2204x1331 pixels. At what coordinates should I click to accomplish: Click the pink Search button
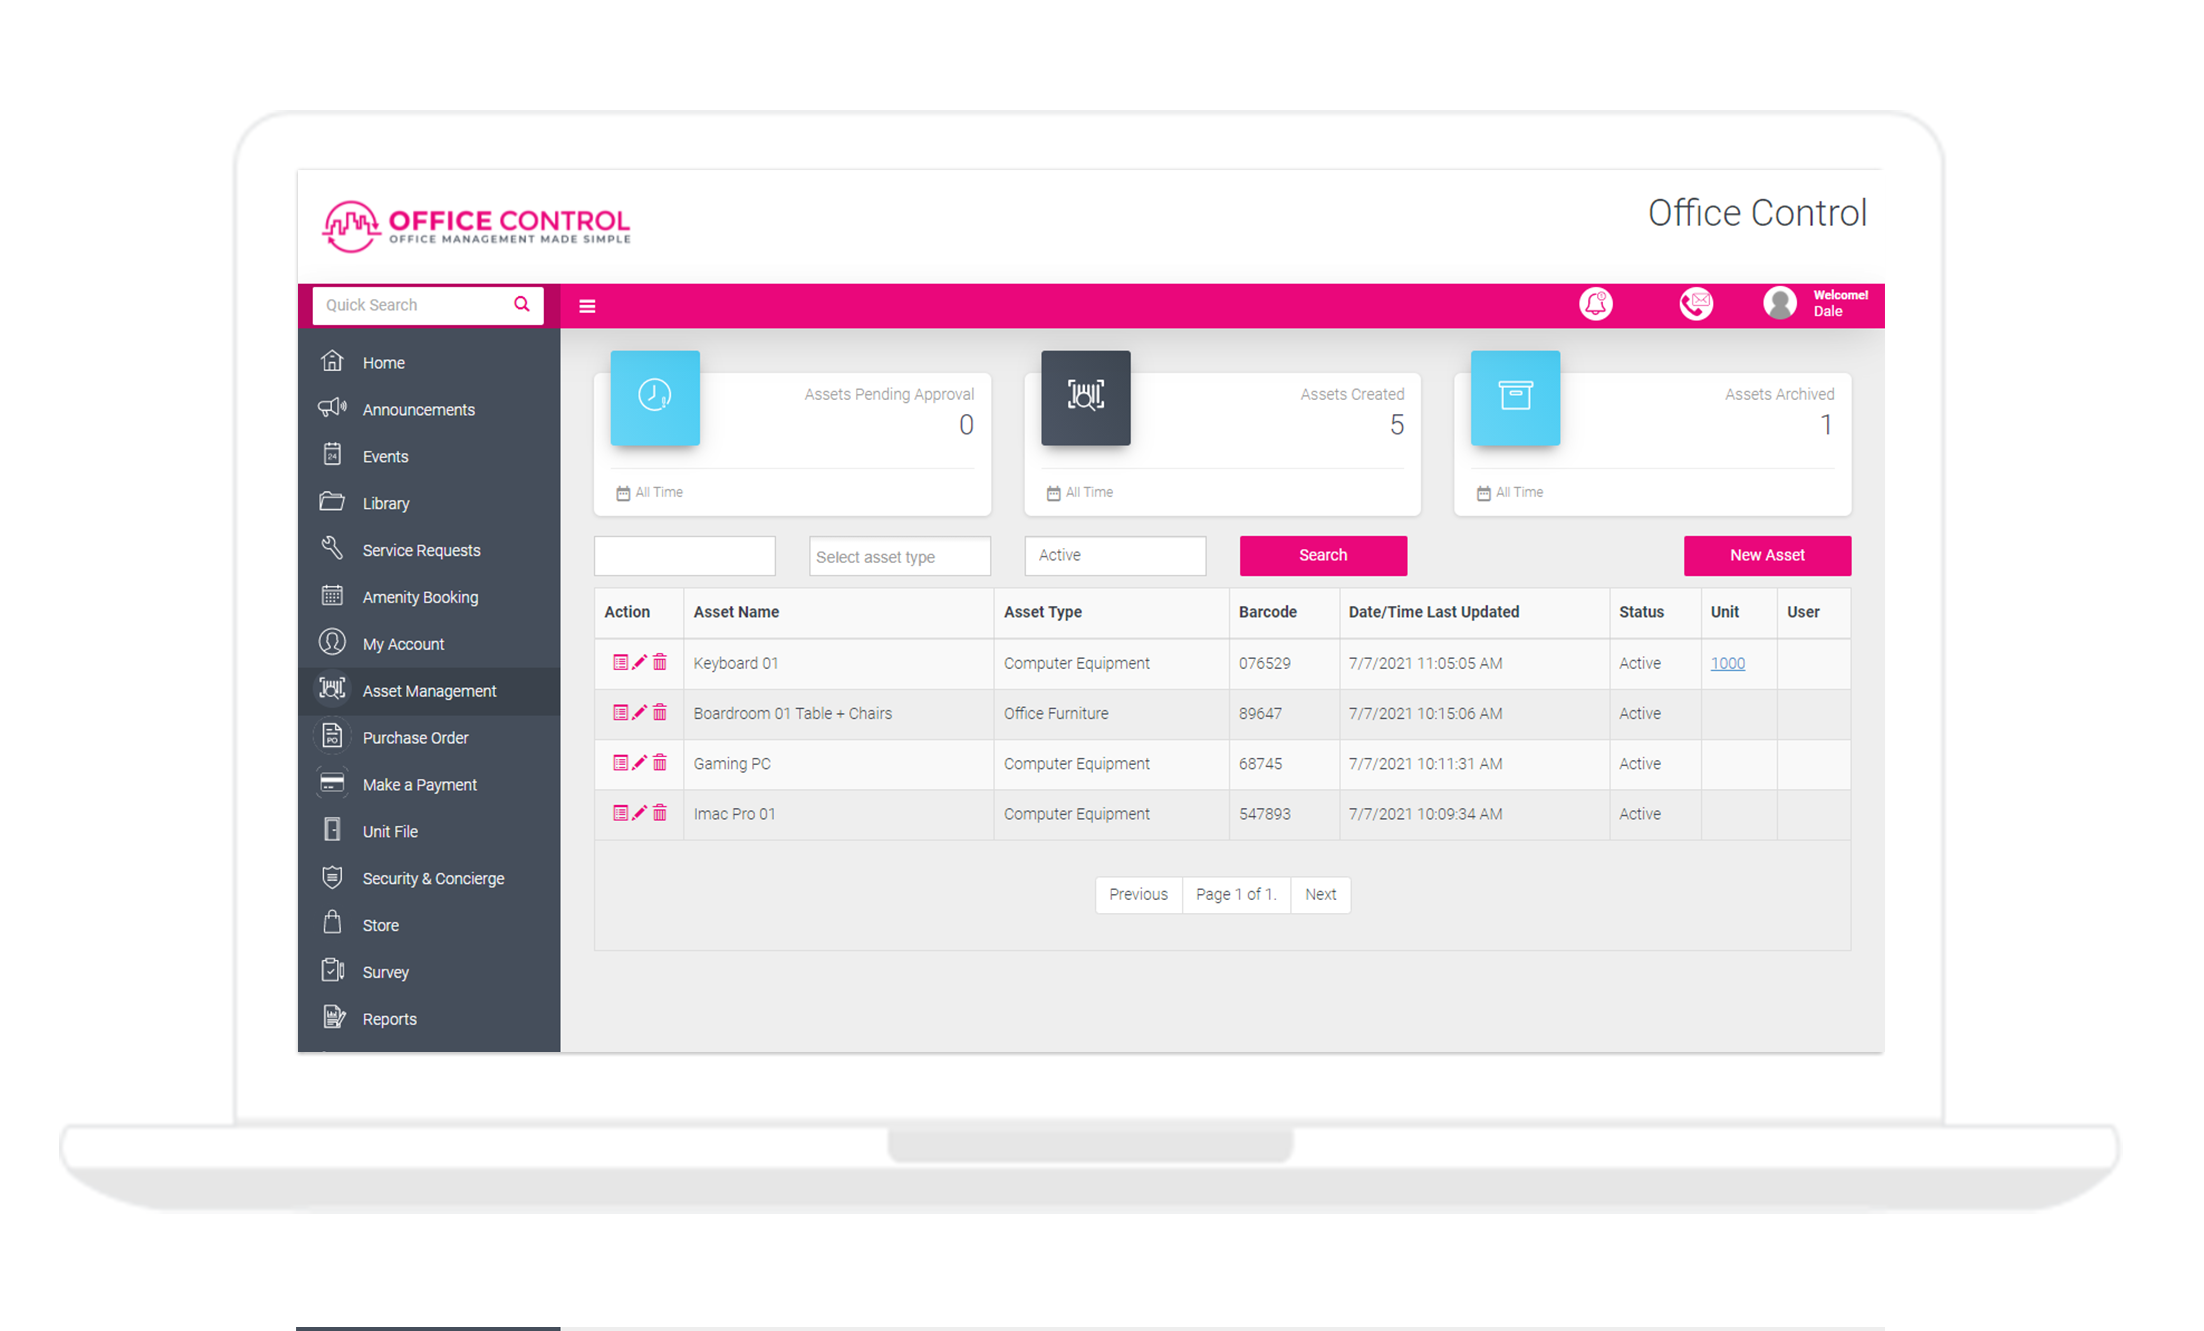coord(1322,555)
